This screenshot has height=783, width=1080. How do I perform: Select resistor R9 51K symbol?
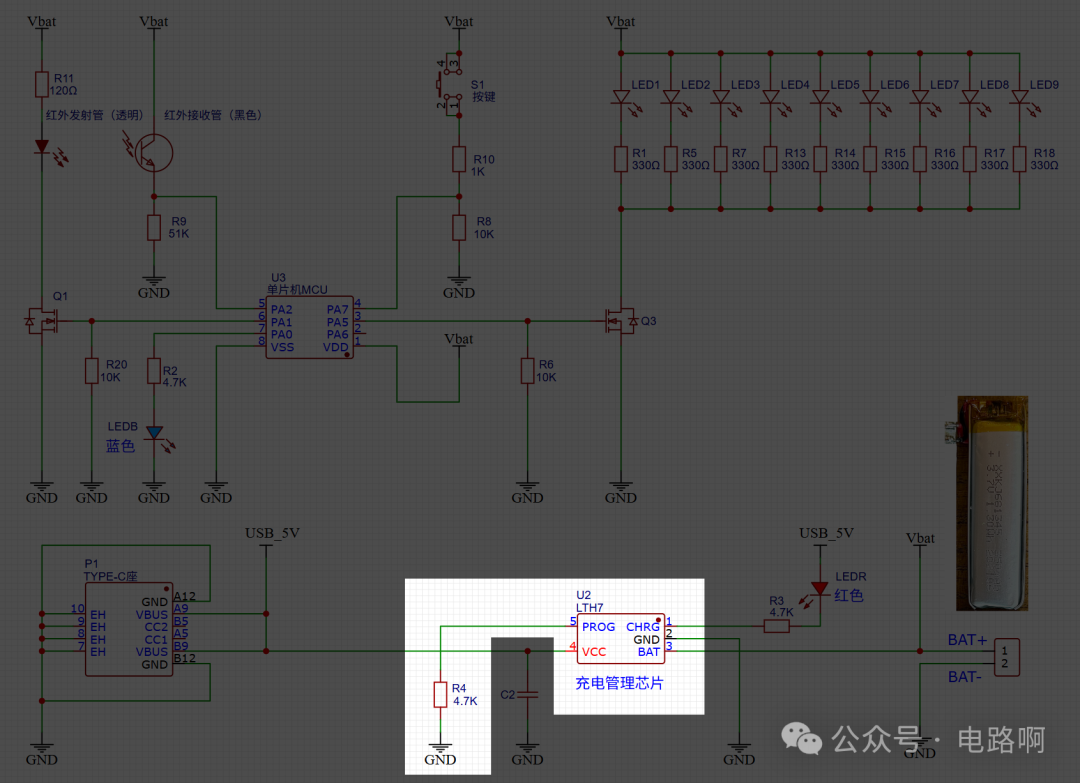pyautogui.click(x=154, y=227)
